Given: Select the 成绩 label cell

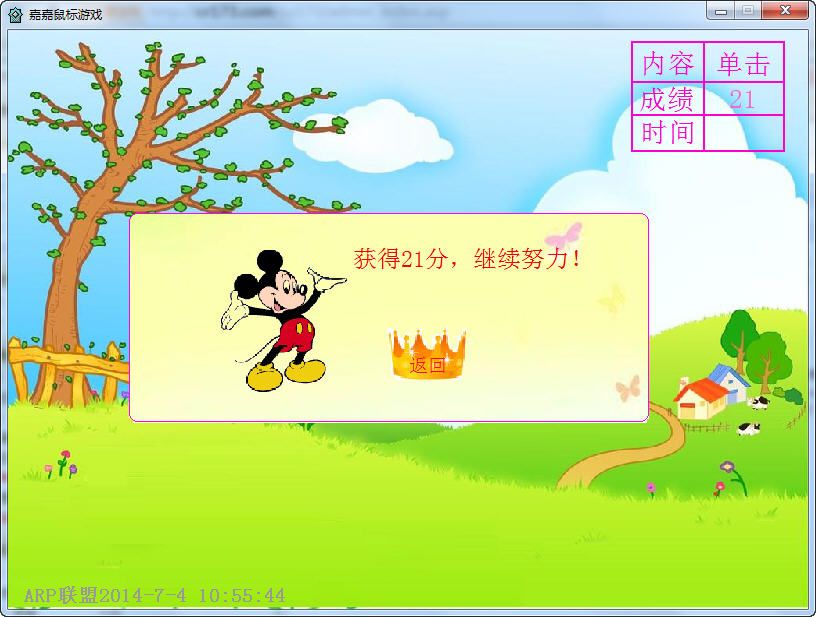Looking at the screenshot, I should pos(668,98).
